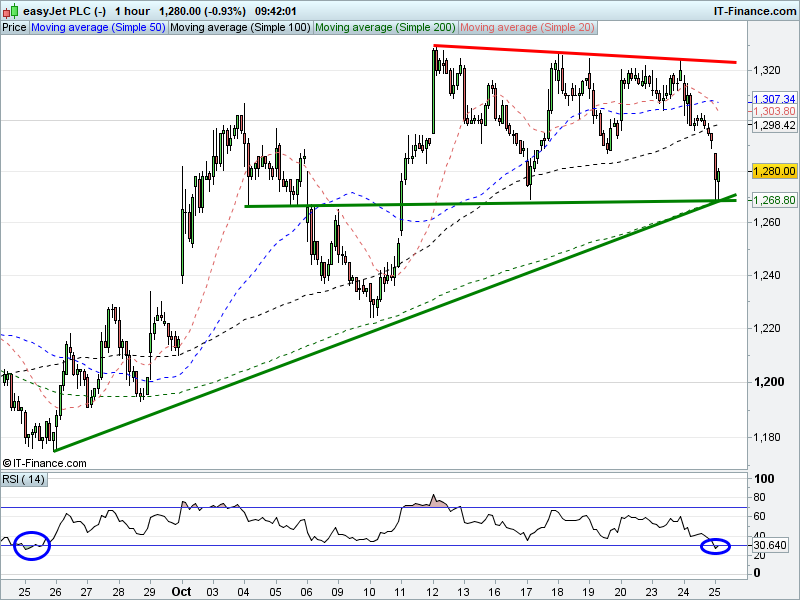
Task: Select the red descending resistance trendline
Action: 585,54
